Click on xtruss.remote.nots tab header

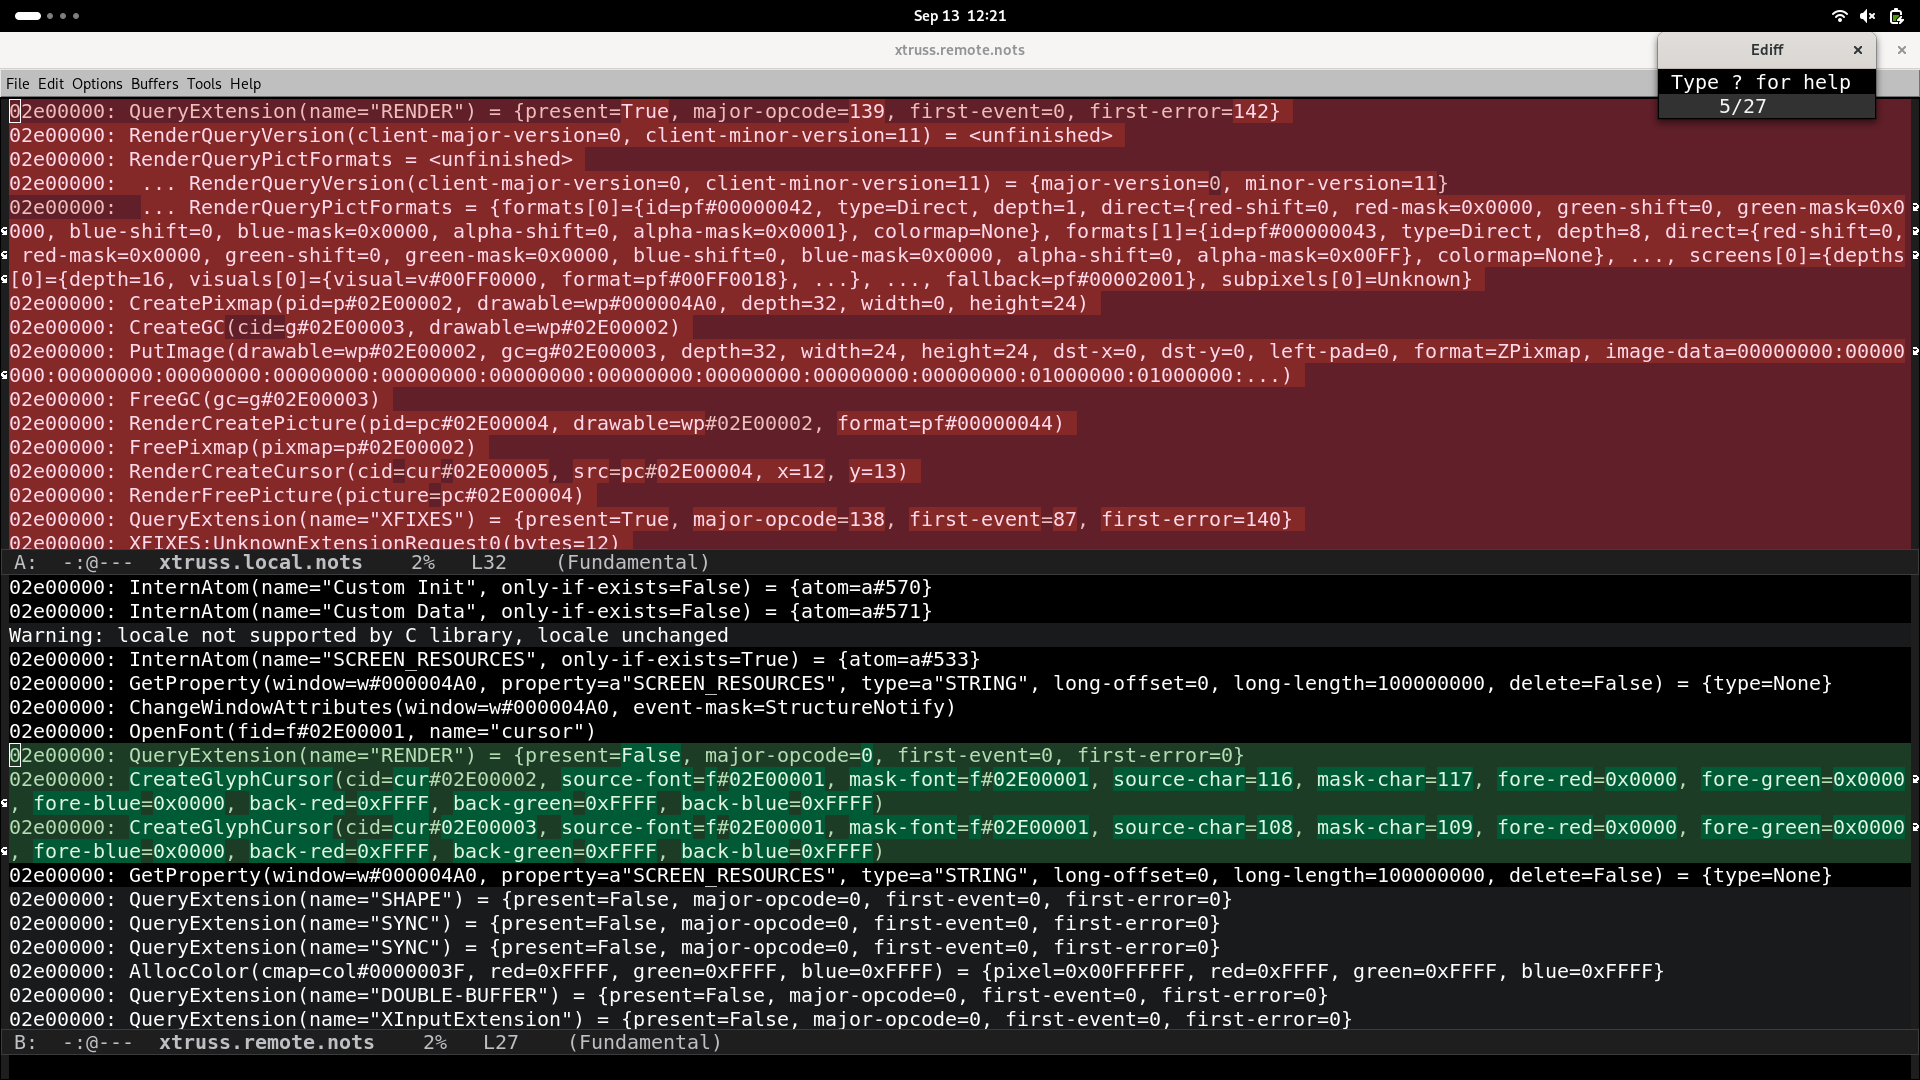pyautogui.click(x=959, y=49)
